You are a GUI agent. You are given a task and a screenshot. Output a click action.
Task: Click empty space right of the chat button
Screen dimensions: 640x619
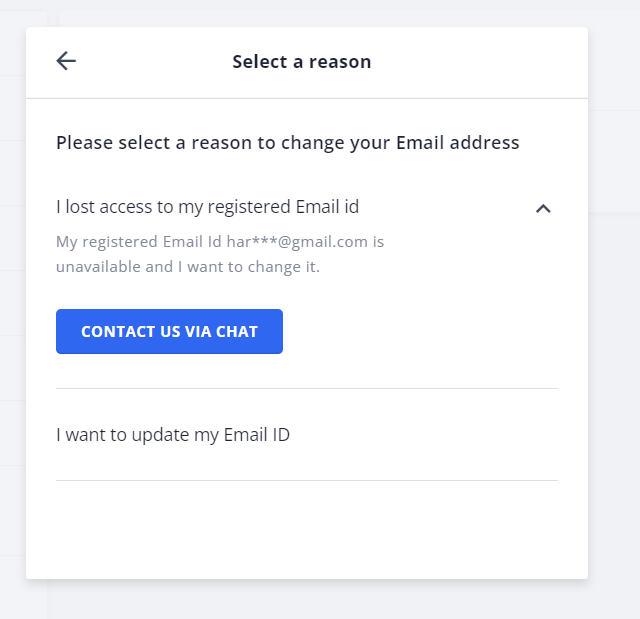coord(420,331)
